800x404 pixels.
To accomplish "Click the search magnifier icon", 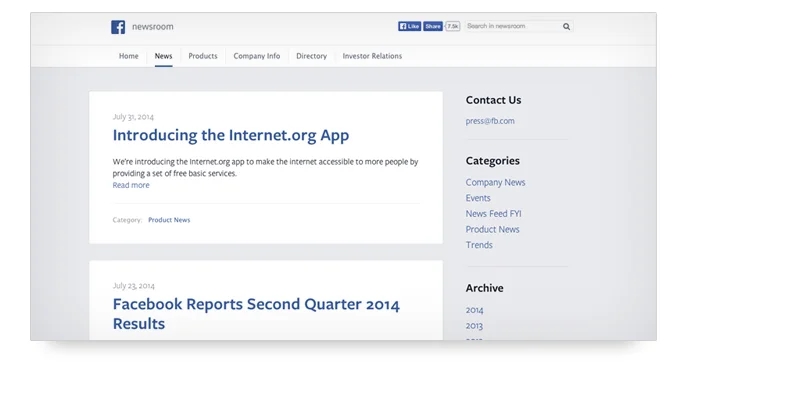I will point(566,27).
